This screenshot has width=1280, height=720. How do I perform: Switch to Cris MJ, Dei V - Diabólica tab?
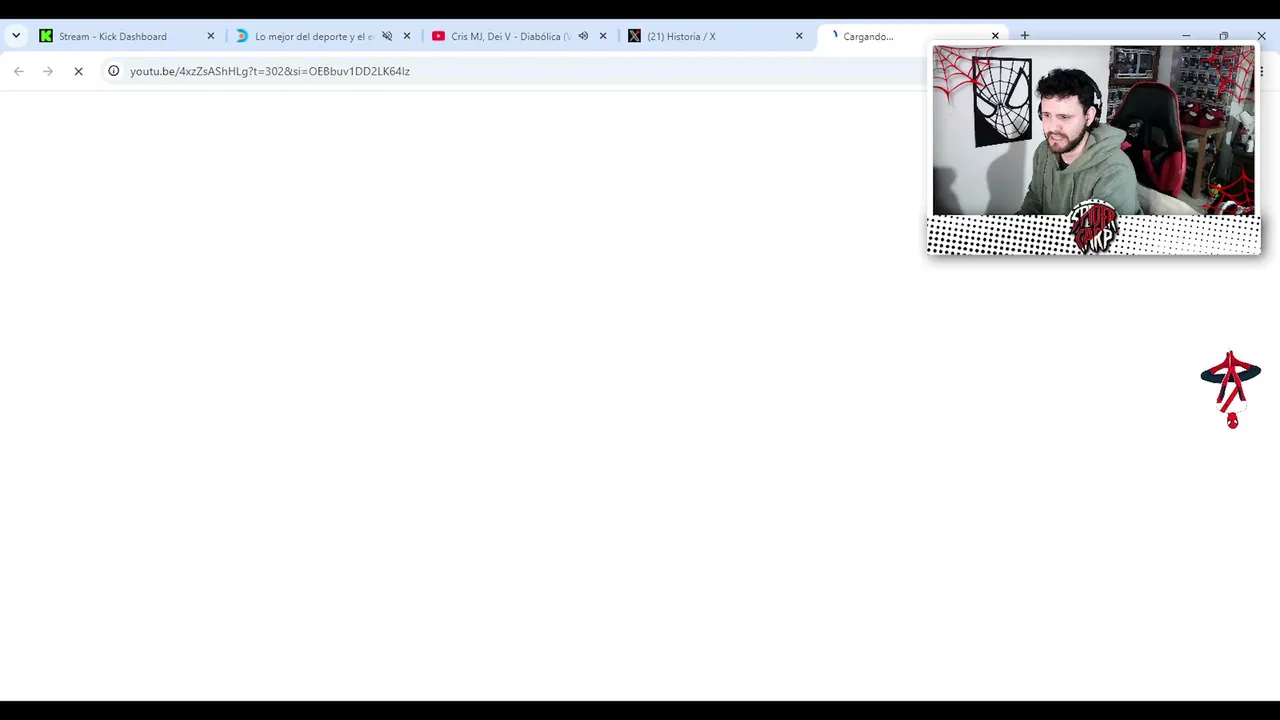[x=518, y=36]
